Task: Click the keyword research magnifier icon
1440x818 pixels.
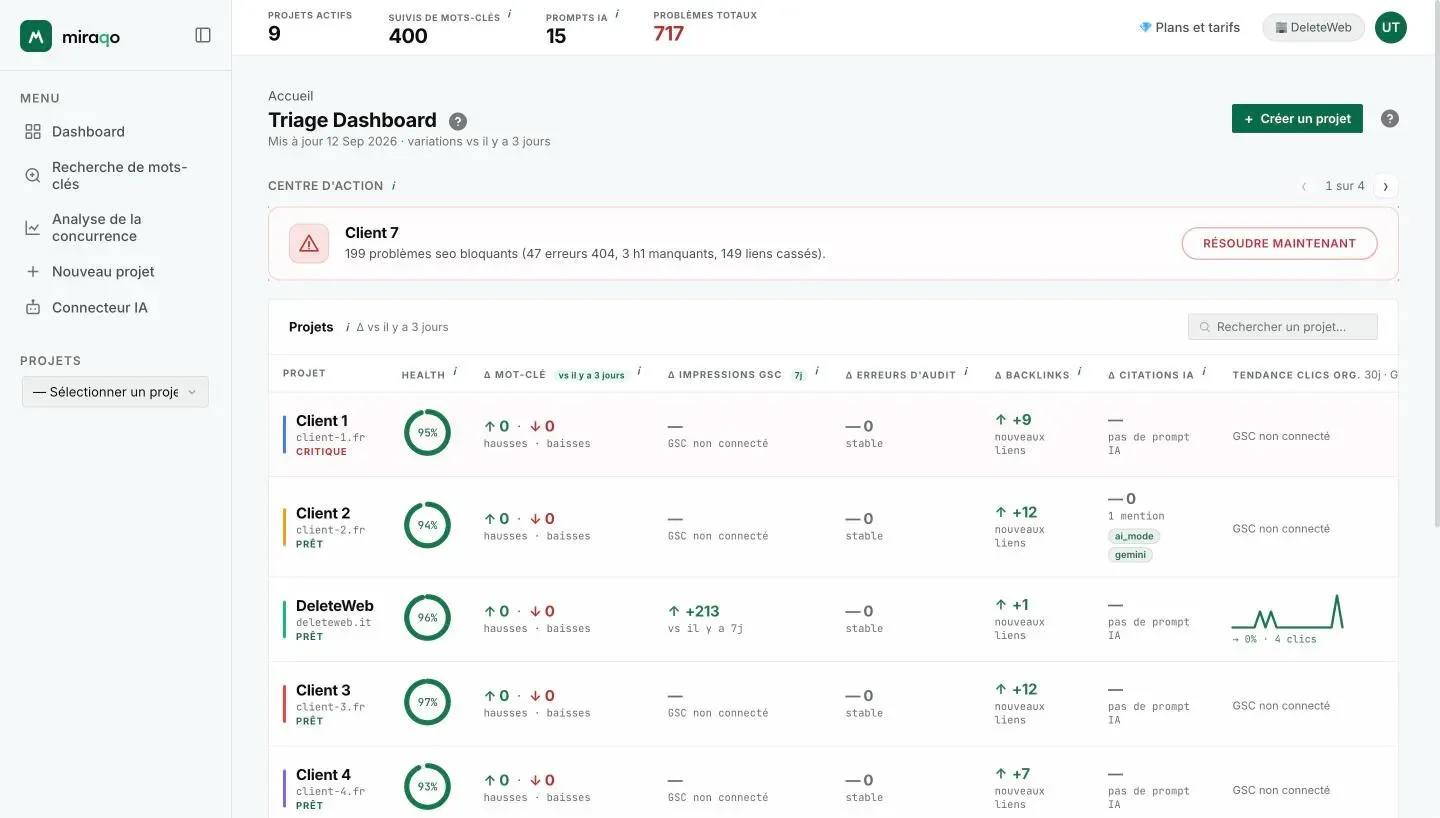Action: tap(33, 175)
